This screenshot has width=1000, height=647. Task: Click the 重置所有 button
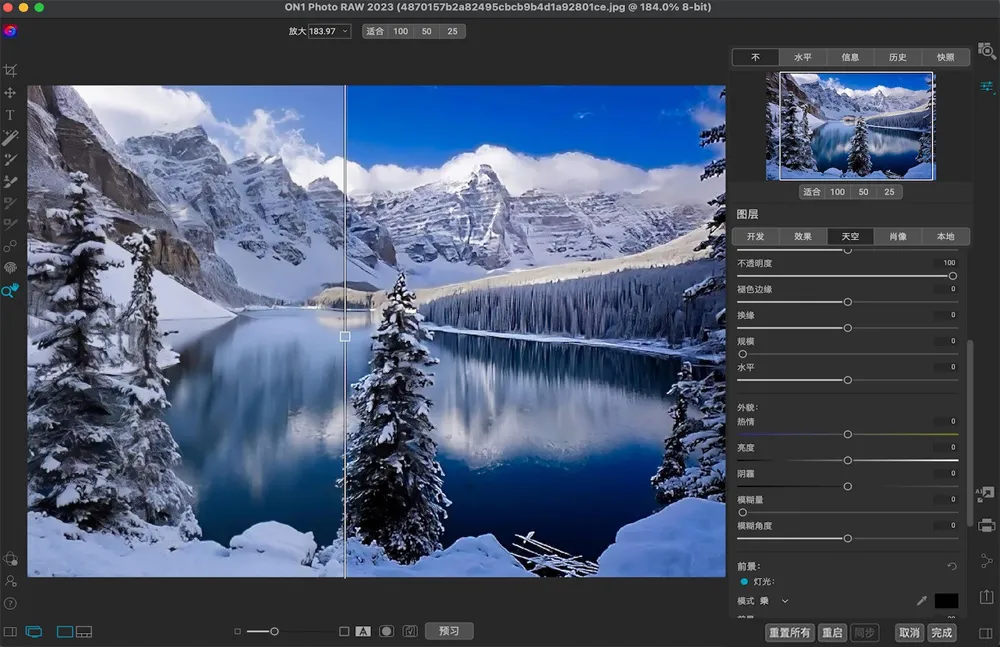point(789,633)
